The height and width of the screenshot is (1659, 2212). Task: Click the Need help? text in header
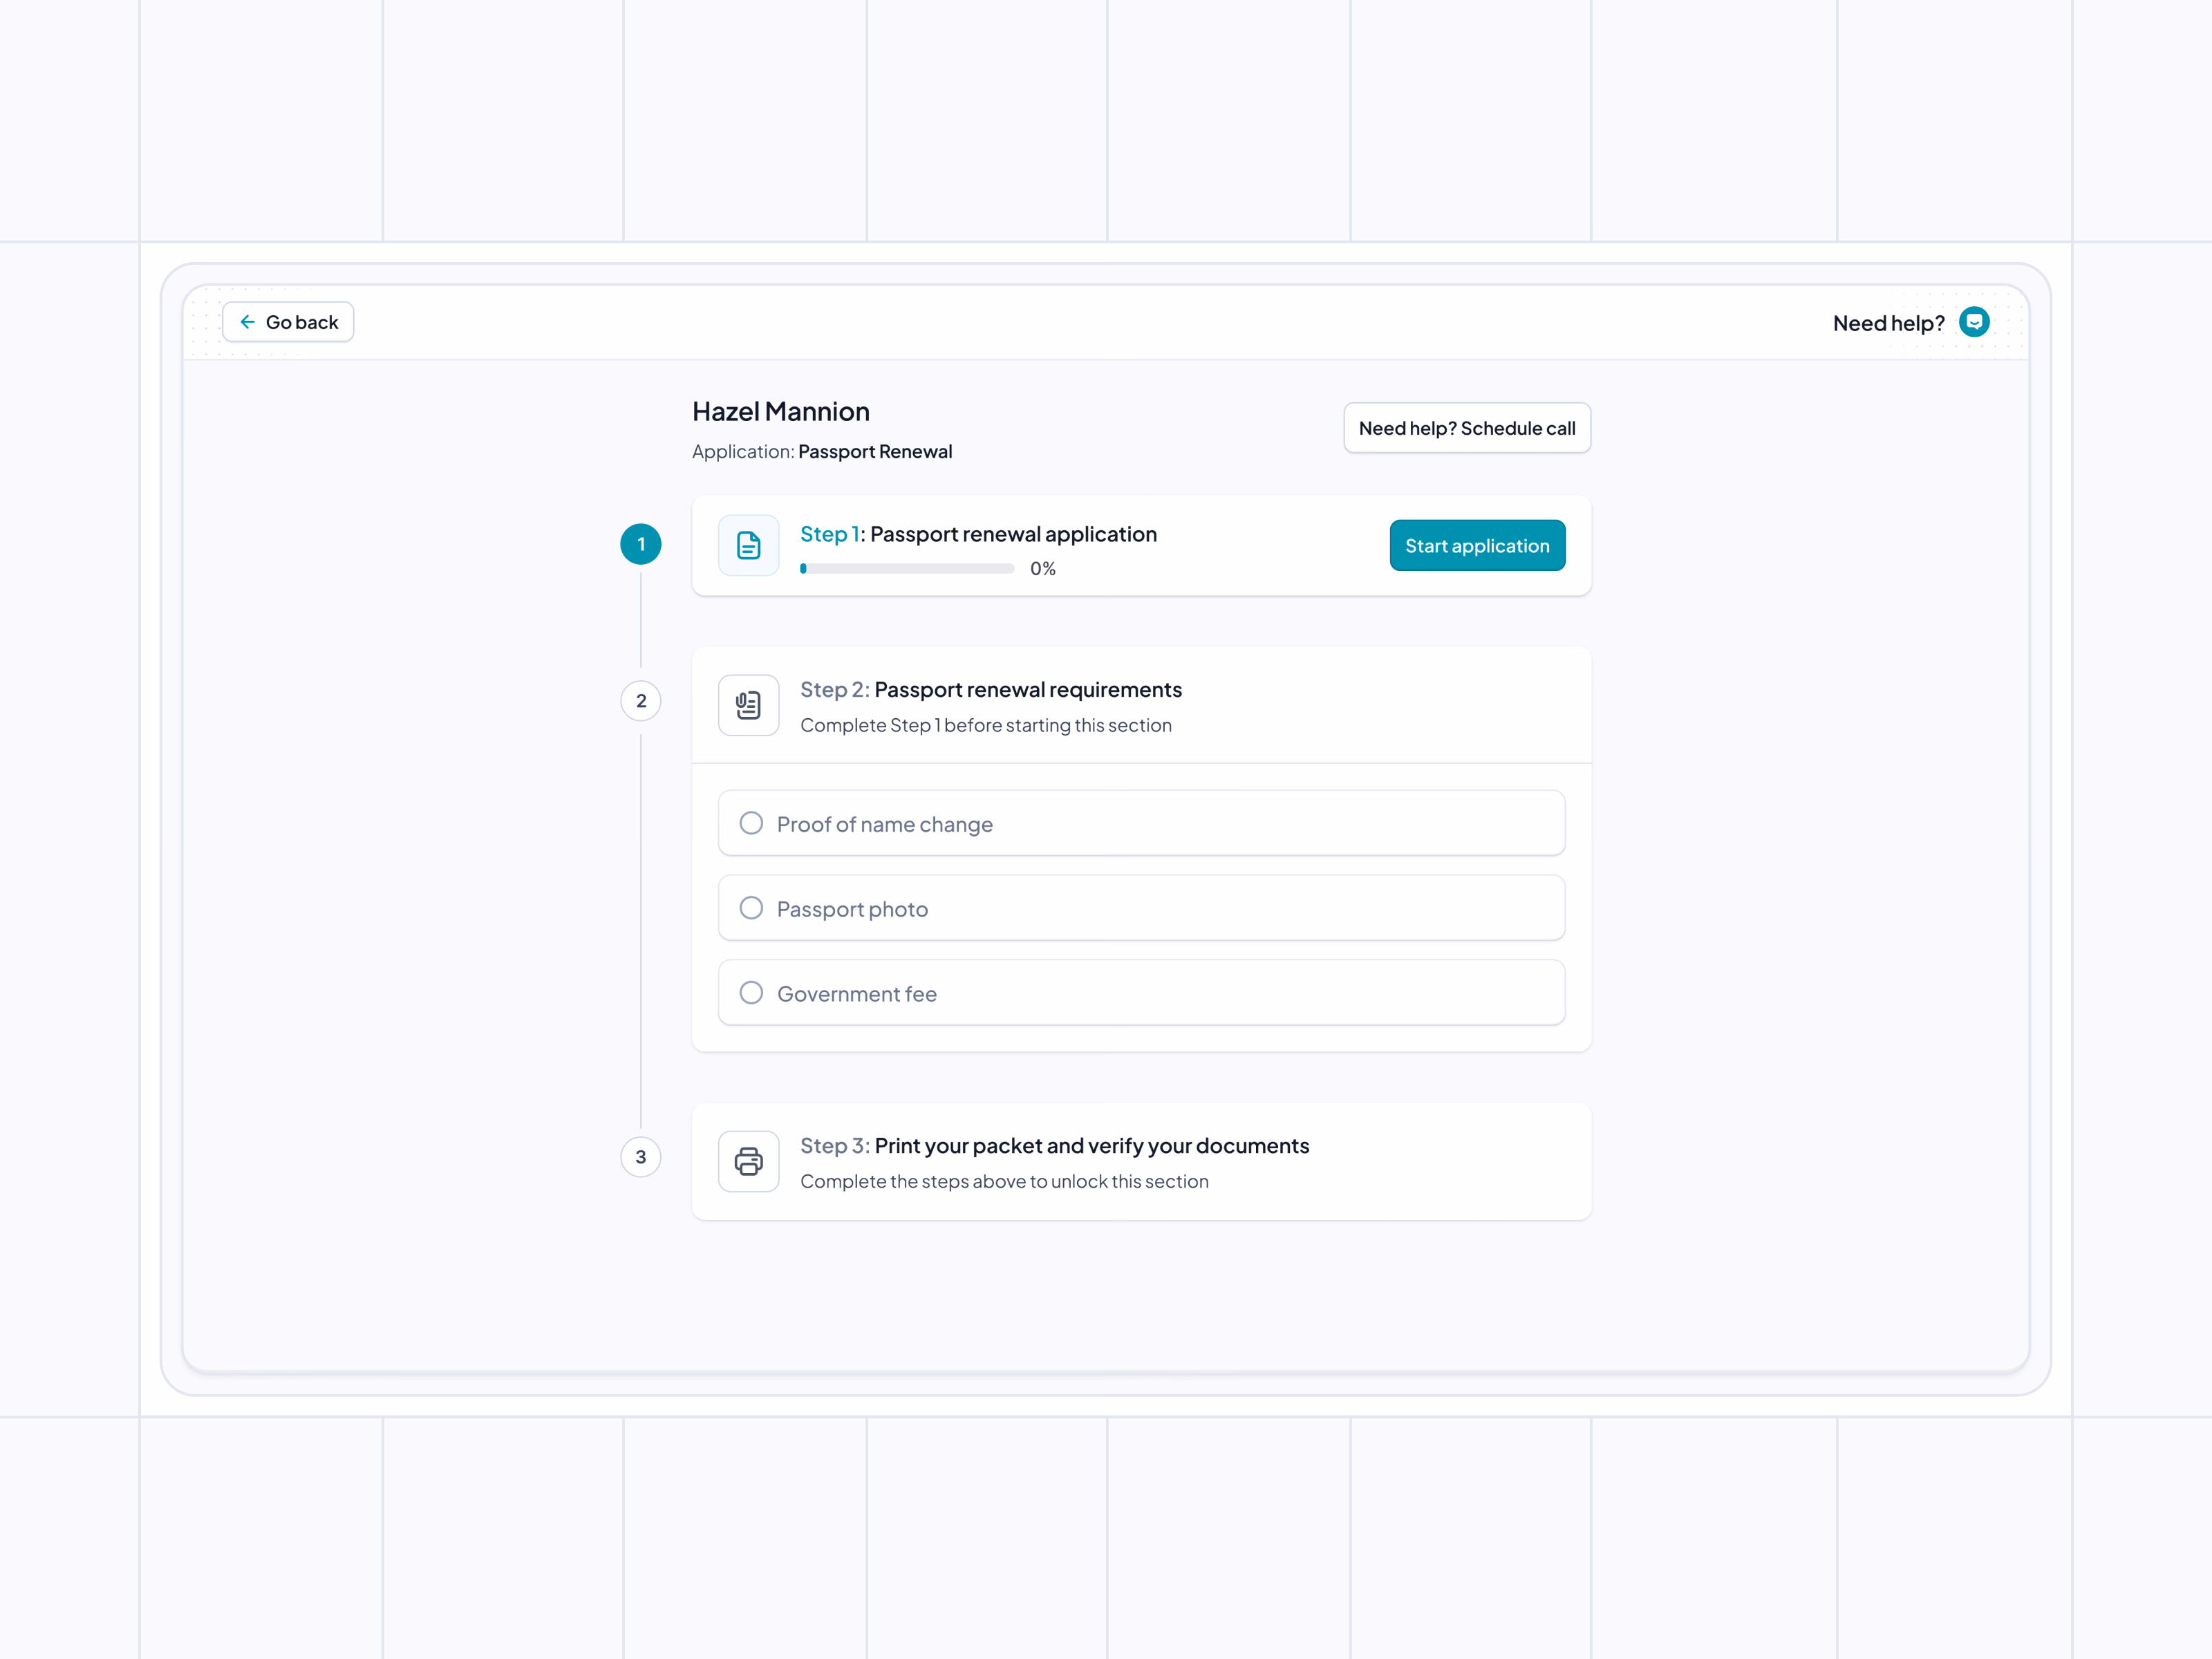[x=1888, y=323]
